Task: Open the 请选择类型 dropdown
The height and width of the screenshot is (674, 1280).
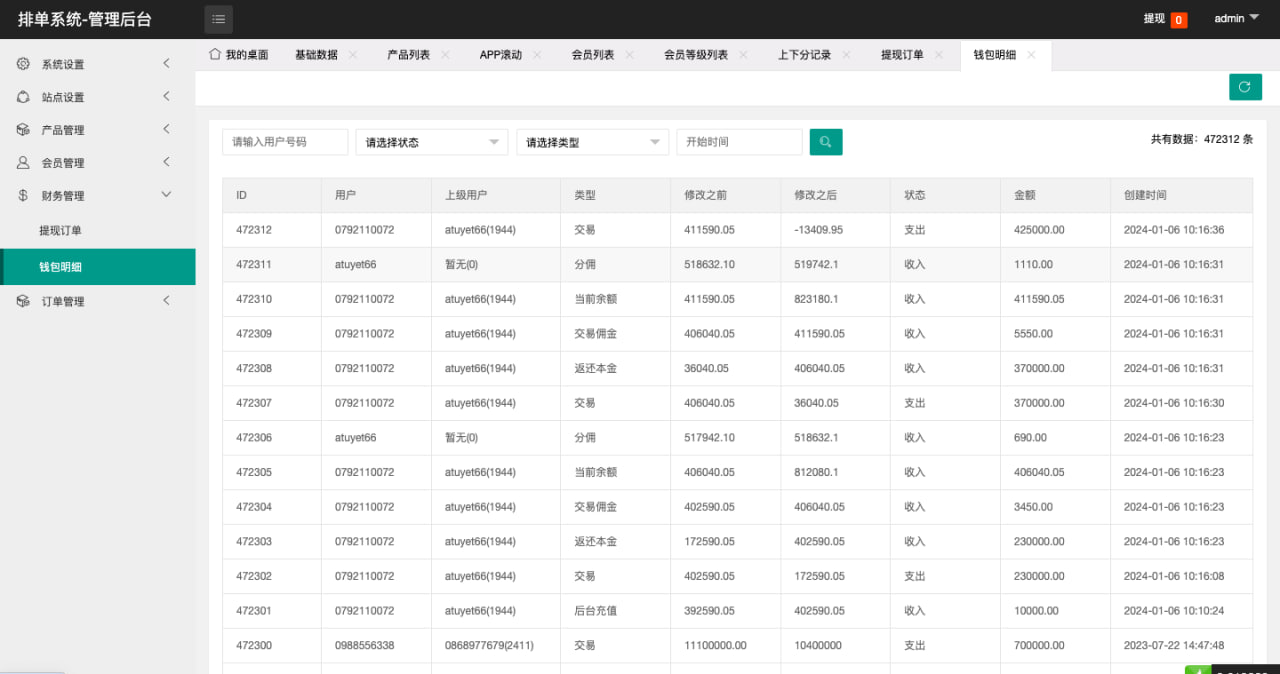Action: (592, 142)
